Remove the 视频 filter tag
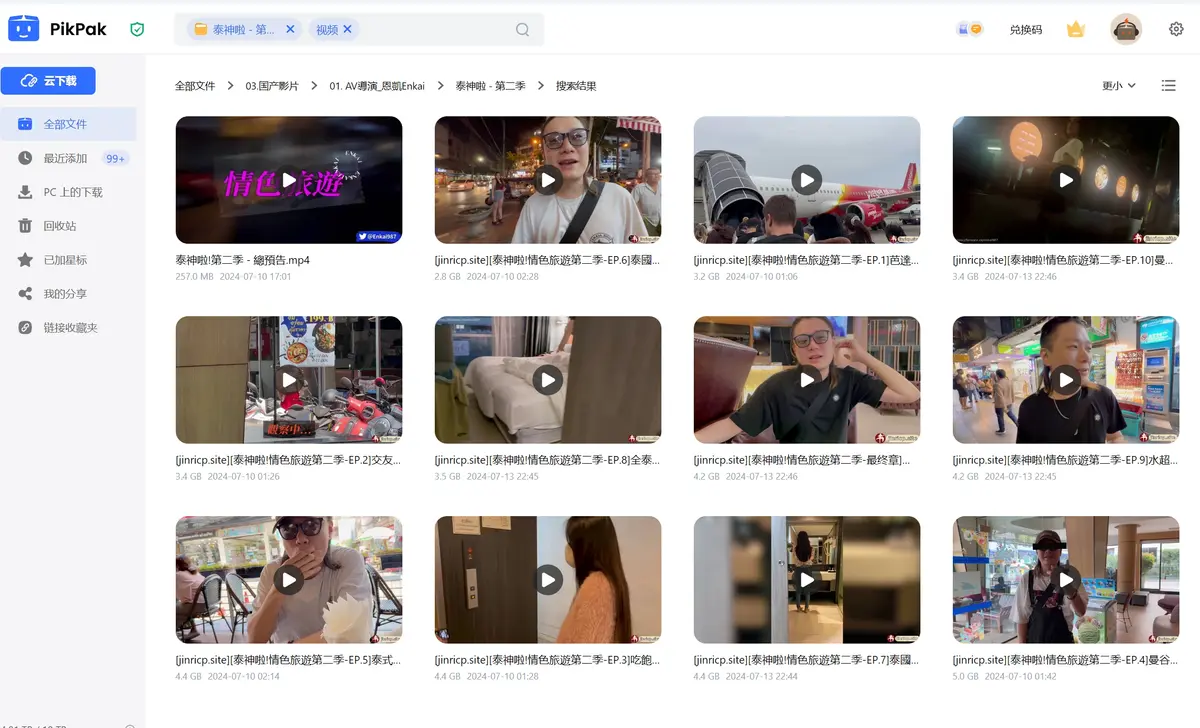1200x728 pixels. point(347,30)
